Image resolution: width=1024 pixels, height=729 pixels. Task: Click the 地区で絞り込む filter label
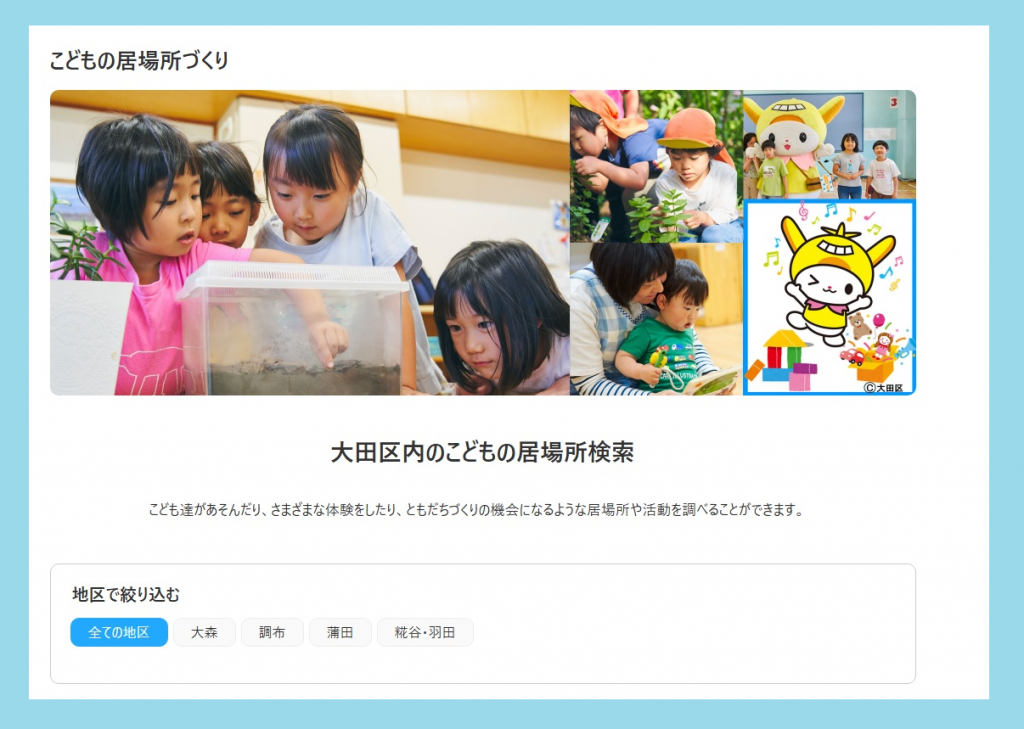tap(125, 594)
